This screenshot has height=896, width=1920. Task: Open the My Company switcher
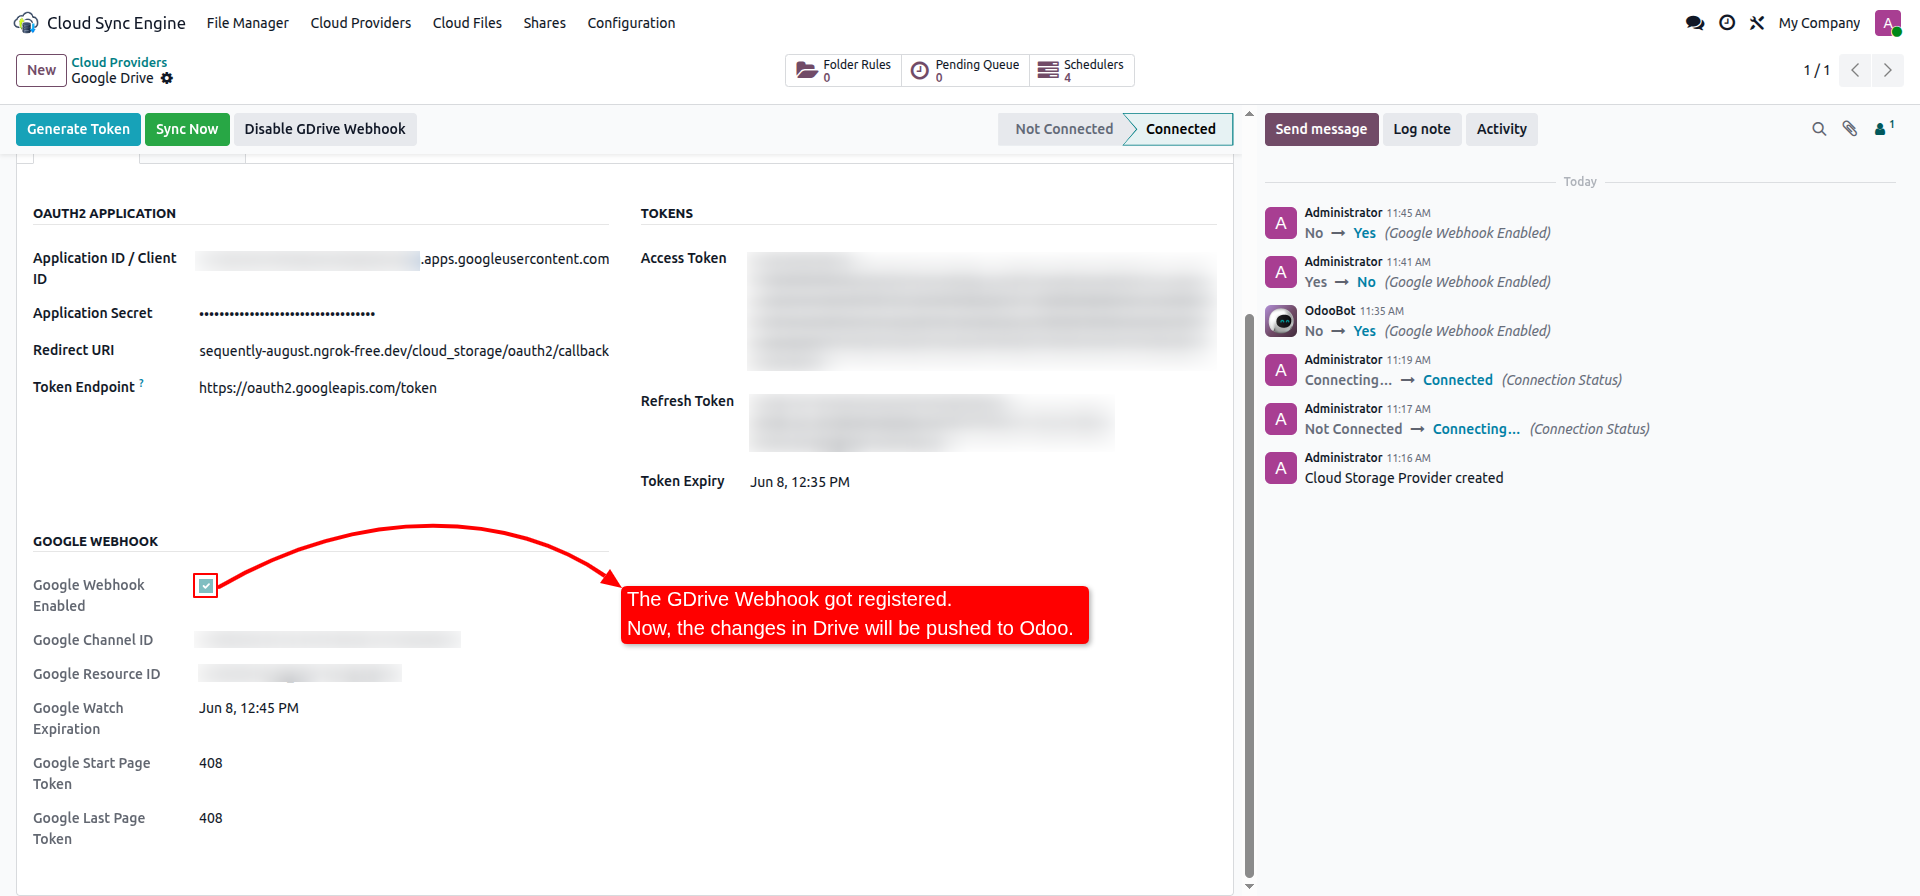(1819, 23)
